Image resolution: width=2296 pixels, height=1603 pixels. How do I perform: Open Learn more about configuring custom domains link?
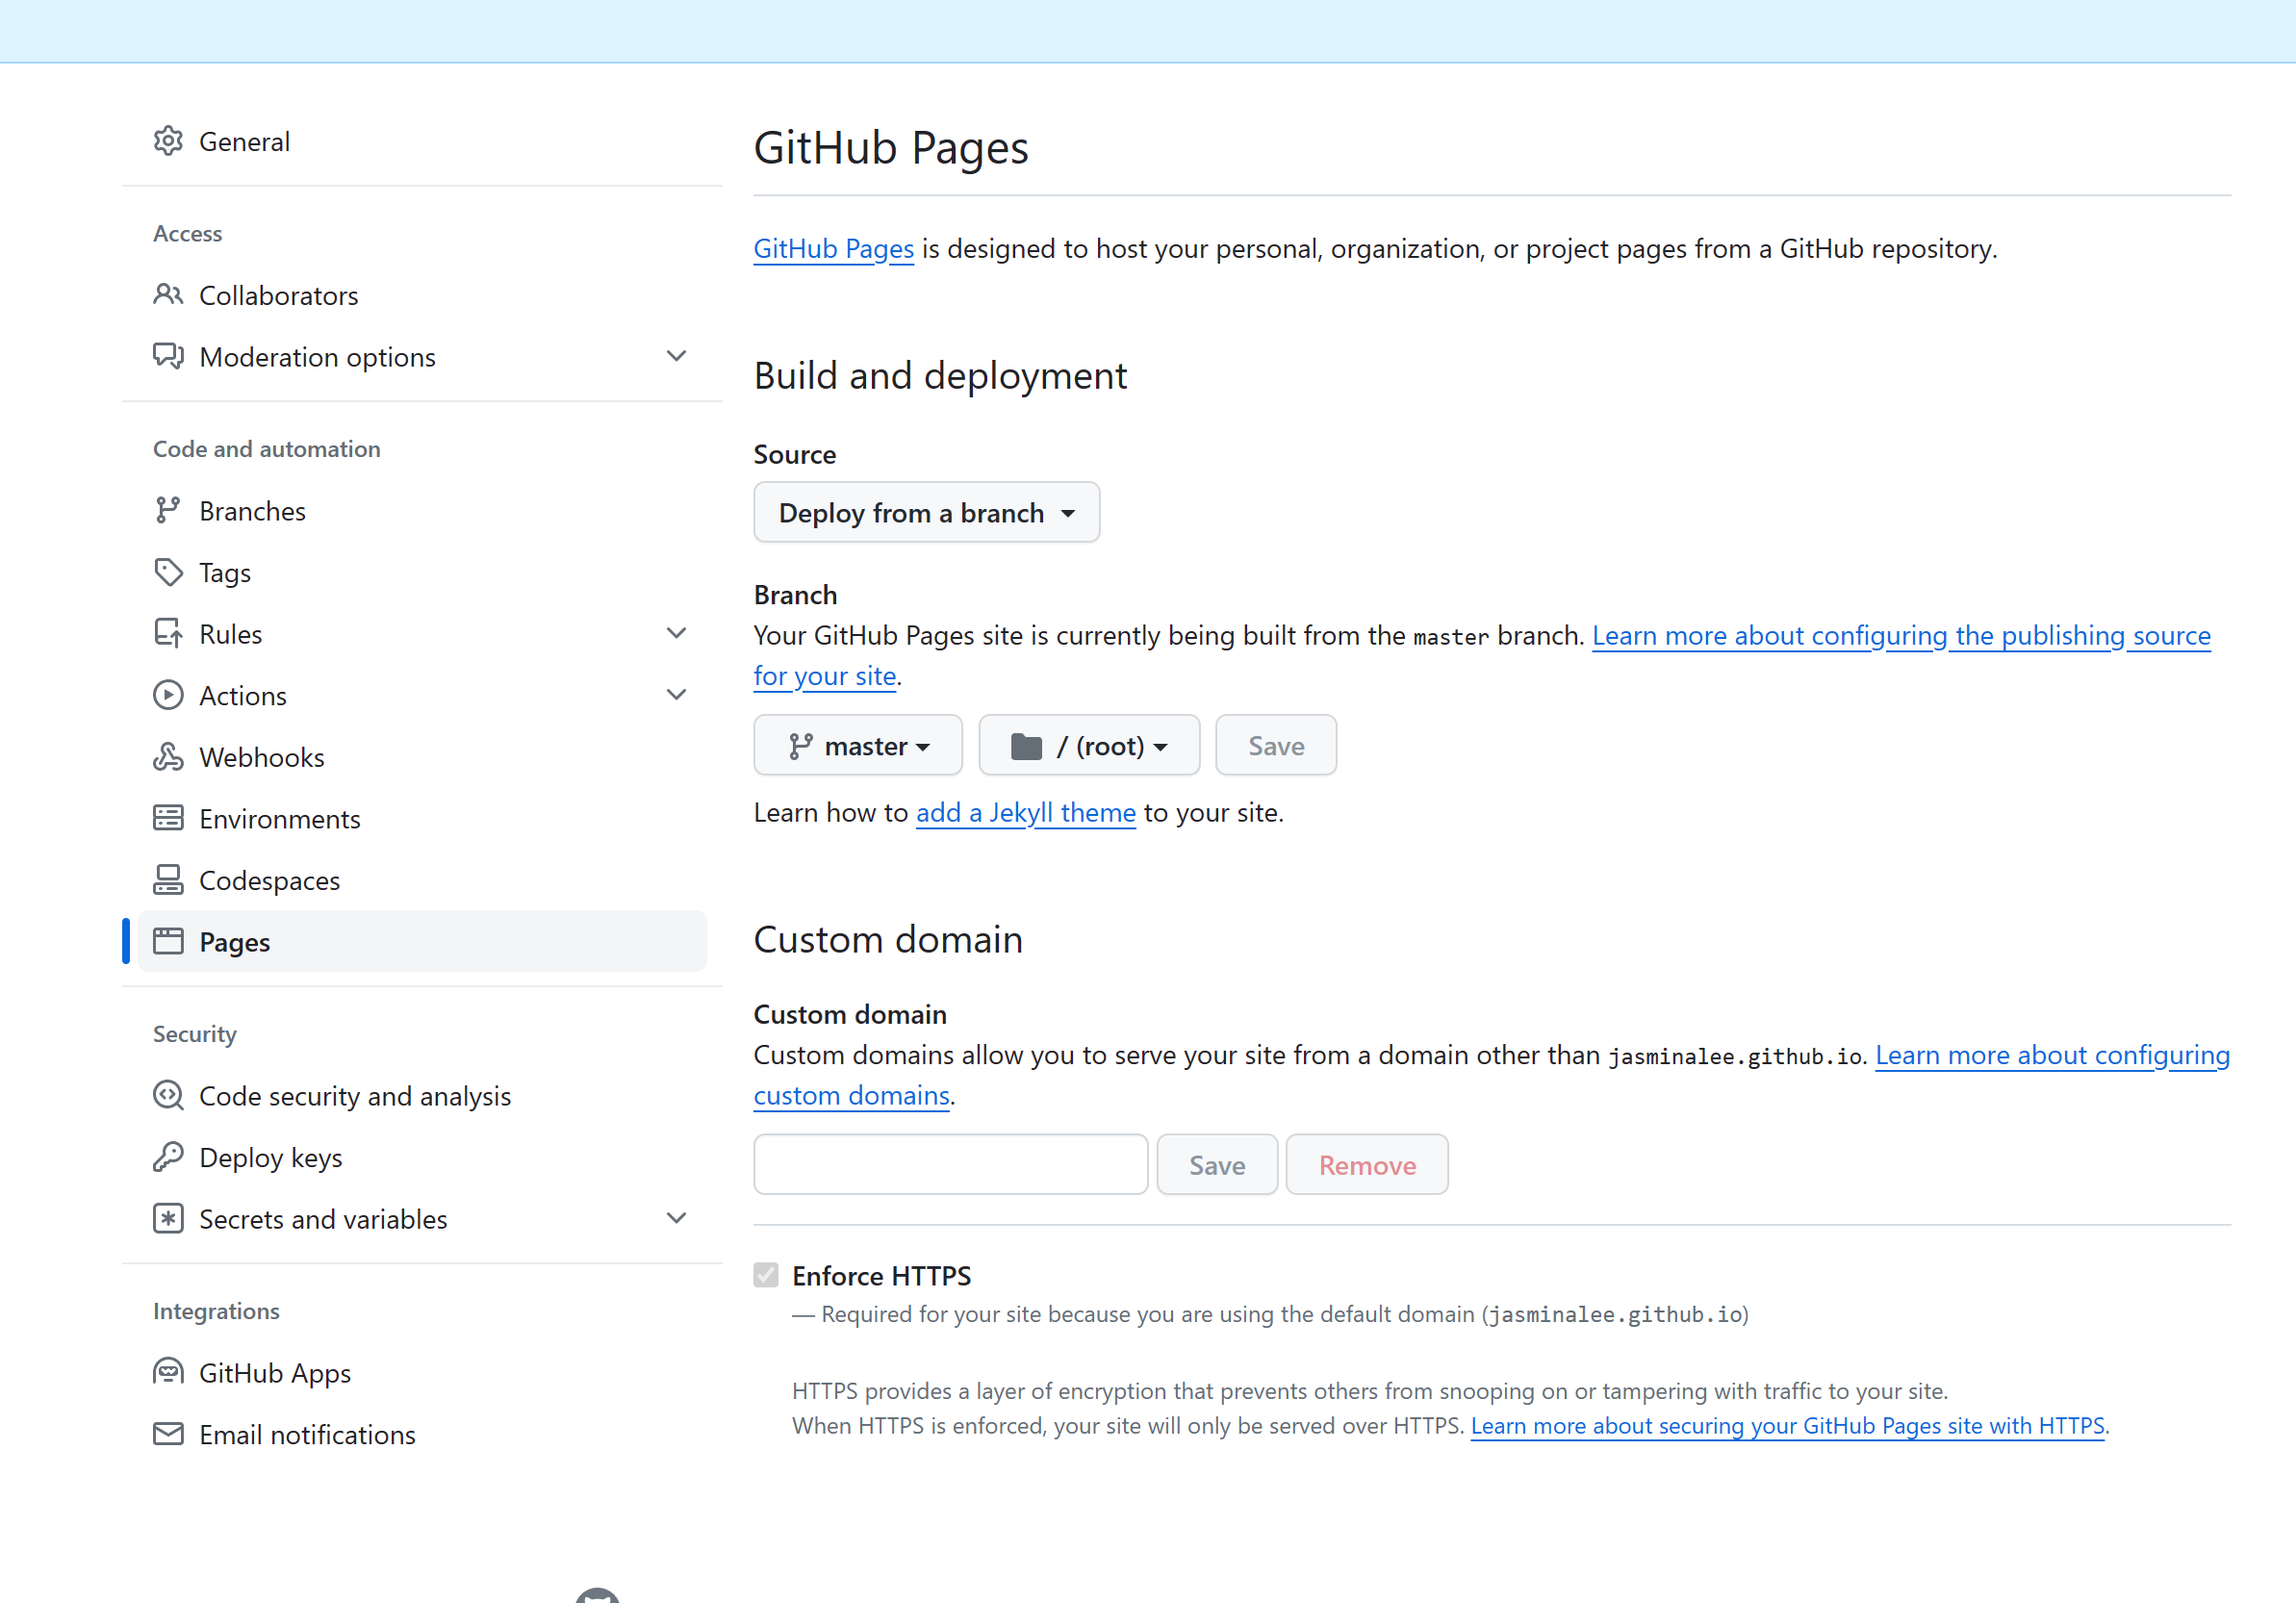pos(2052,1056)
